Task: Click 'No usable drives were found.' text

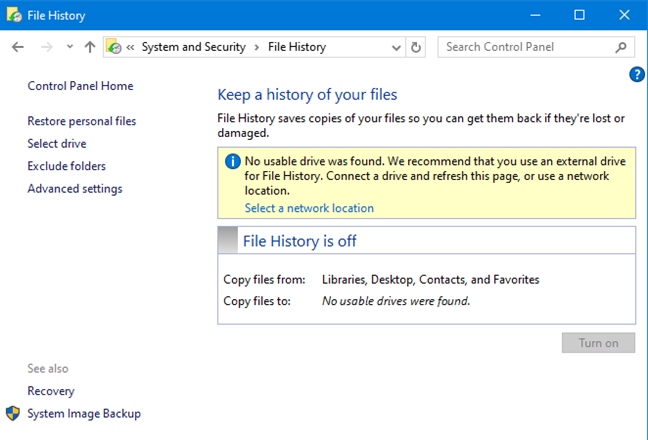Action: (396, 301)
